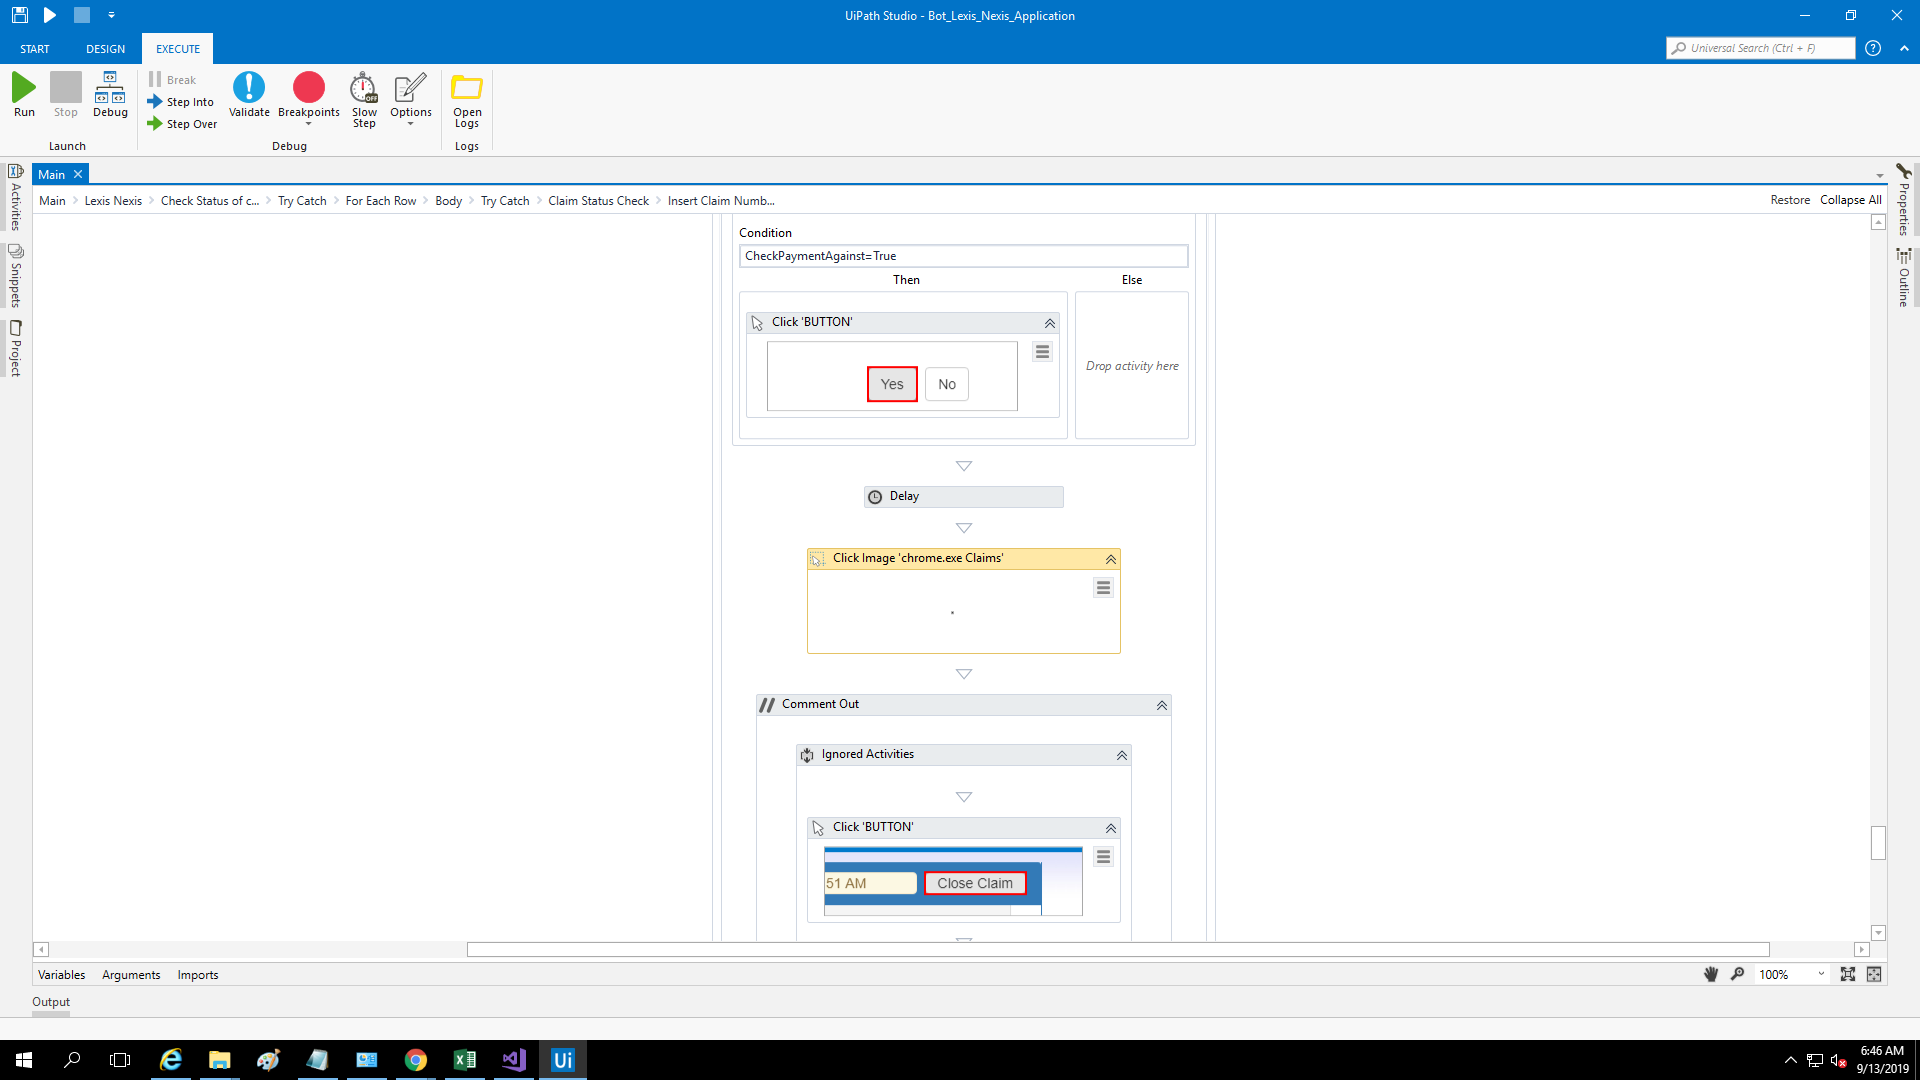Screen dimensions: 1920x1080
Task: Open Excel from the taskbar
Action: point(465,1060)
